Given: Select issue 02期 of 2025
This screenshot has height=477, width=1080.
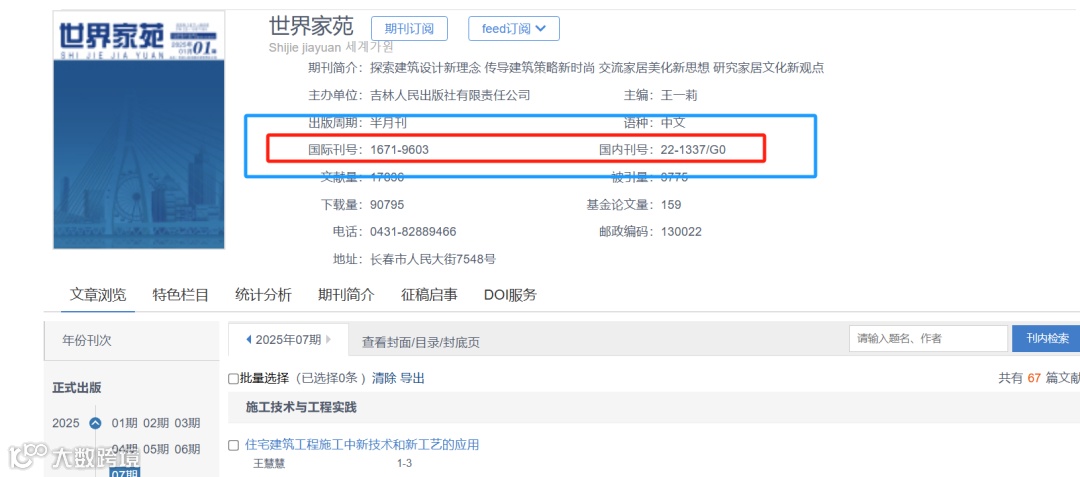Looking at the screenshot, I should (156, 423).
